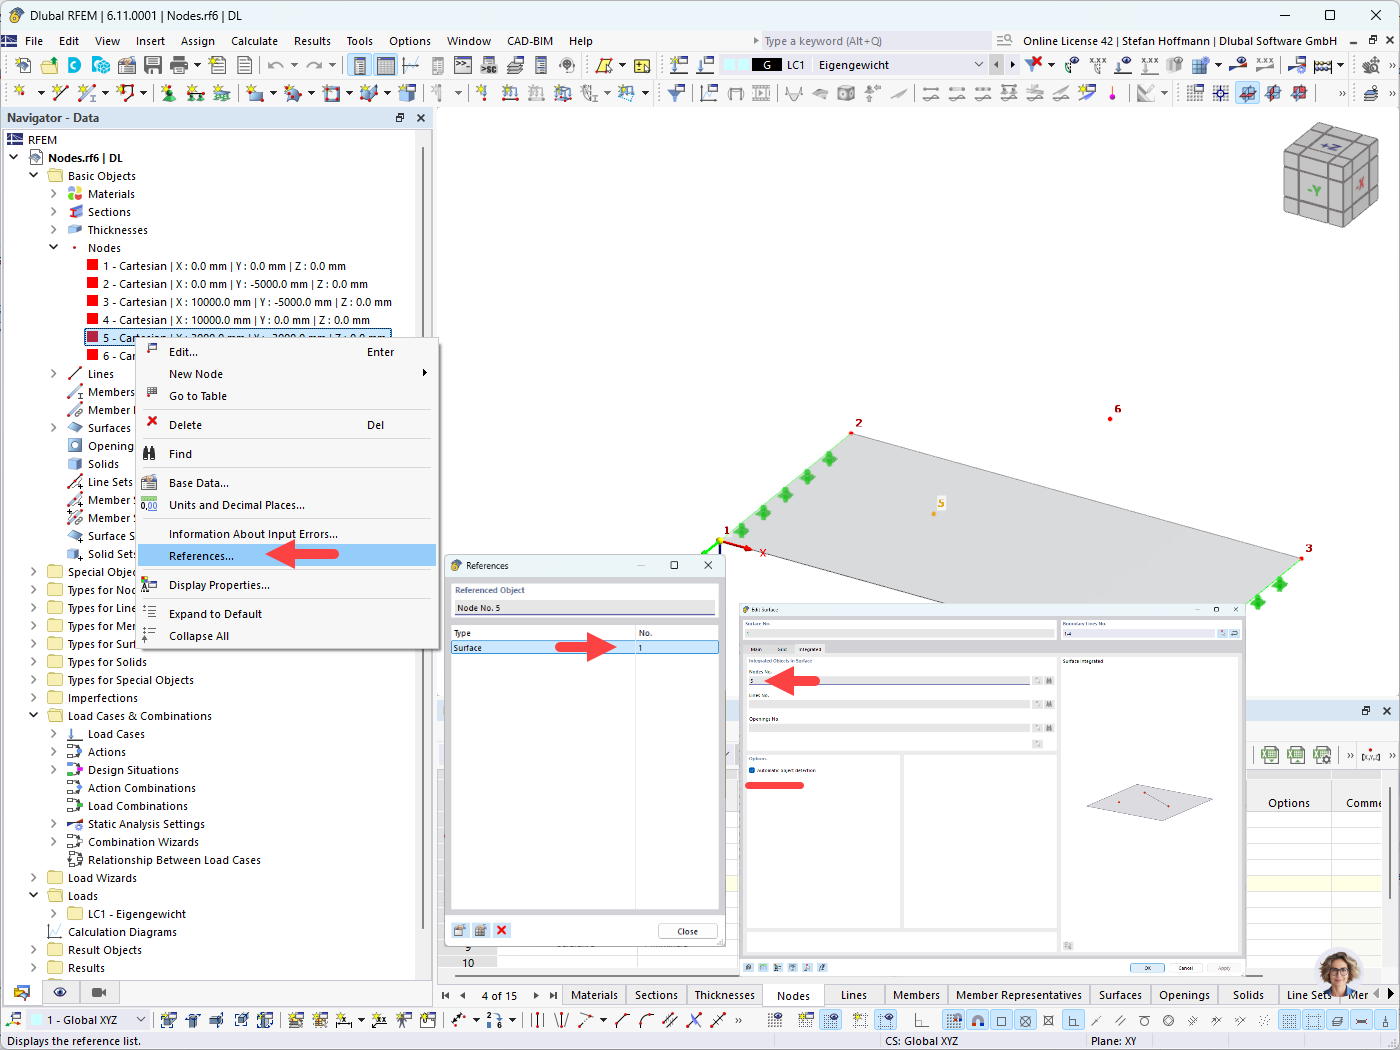Undo the last action
The image size is (1400, 1050).
275,65
